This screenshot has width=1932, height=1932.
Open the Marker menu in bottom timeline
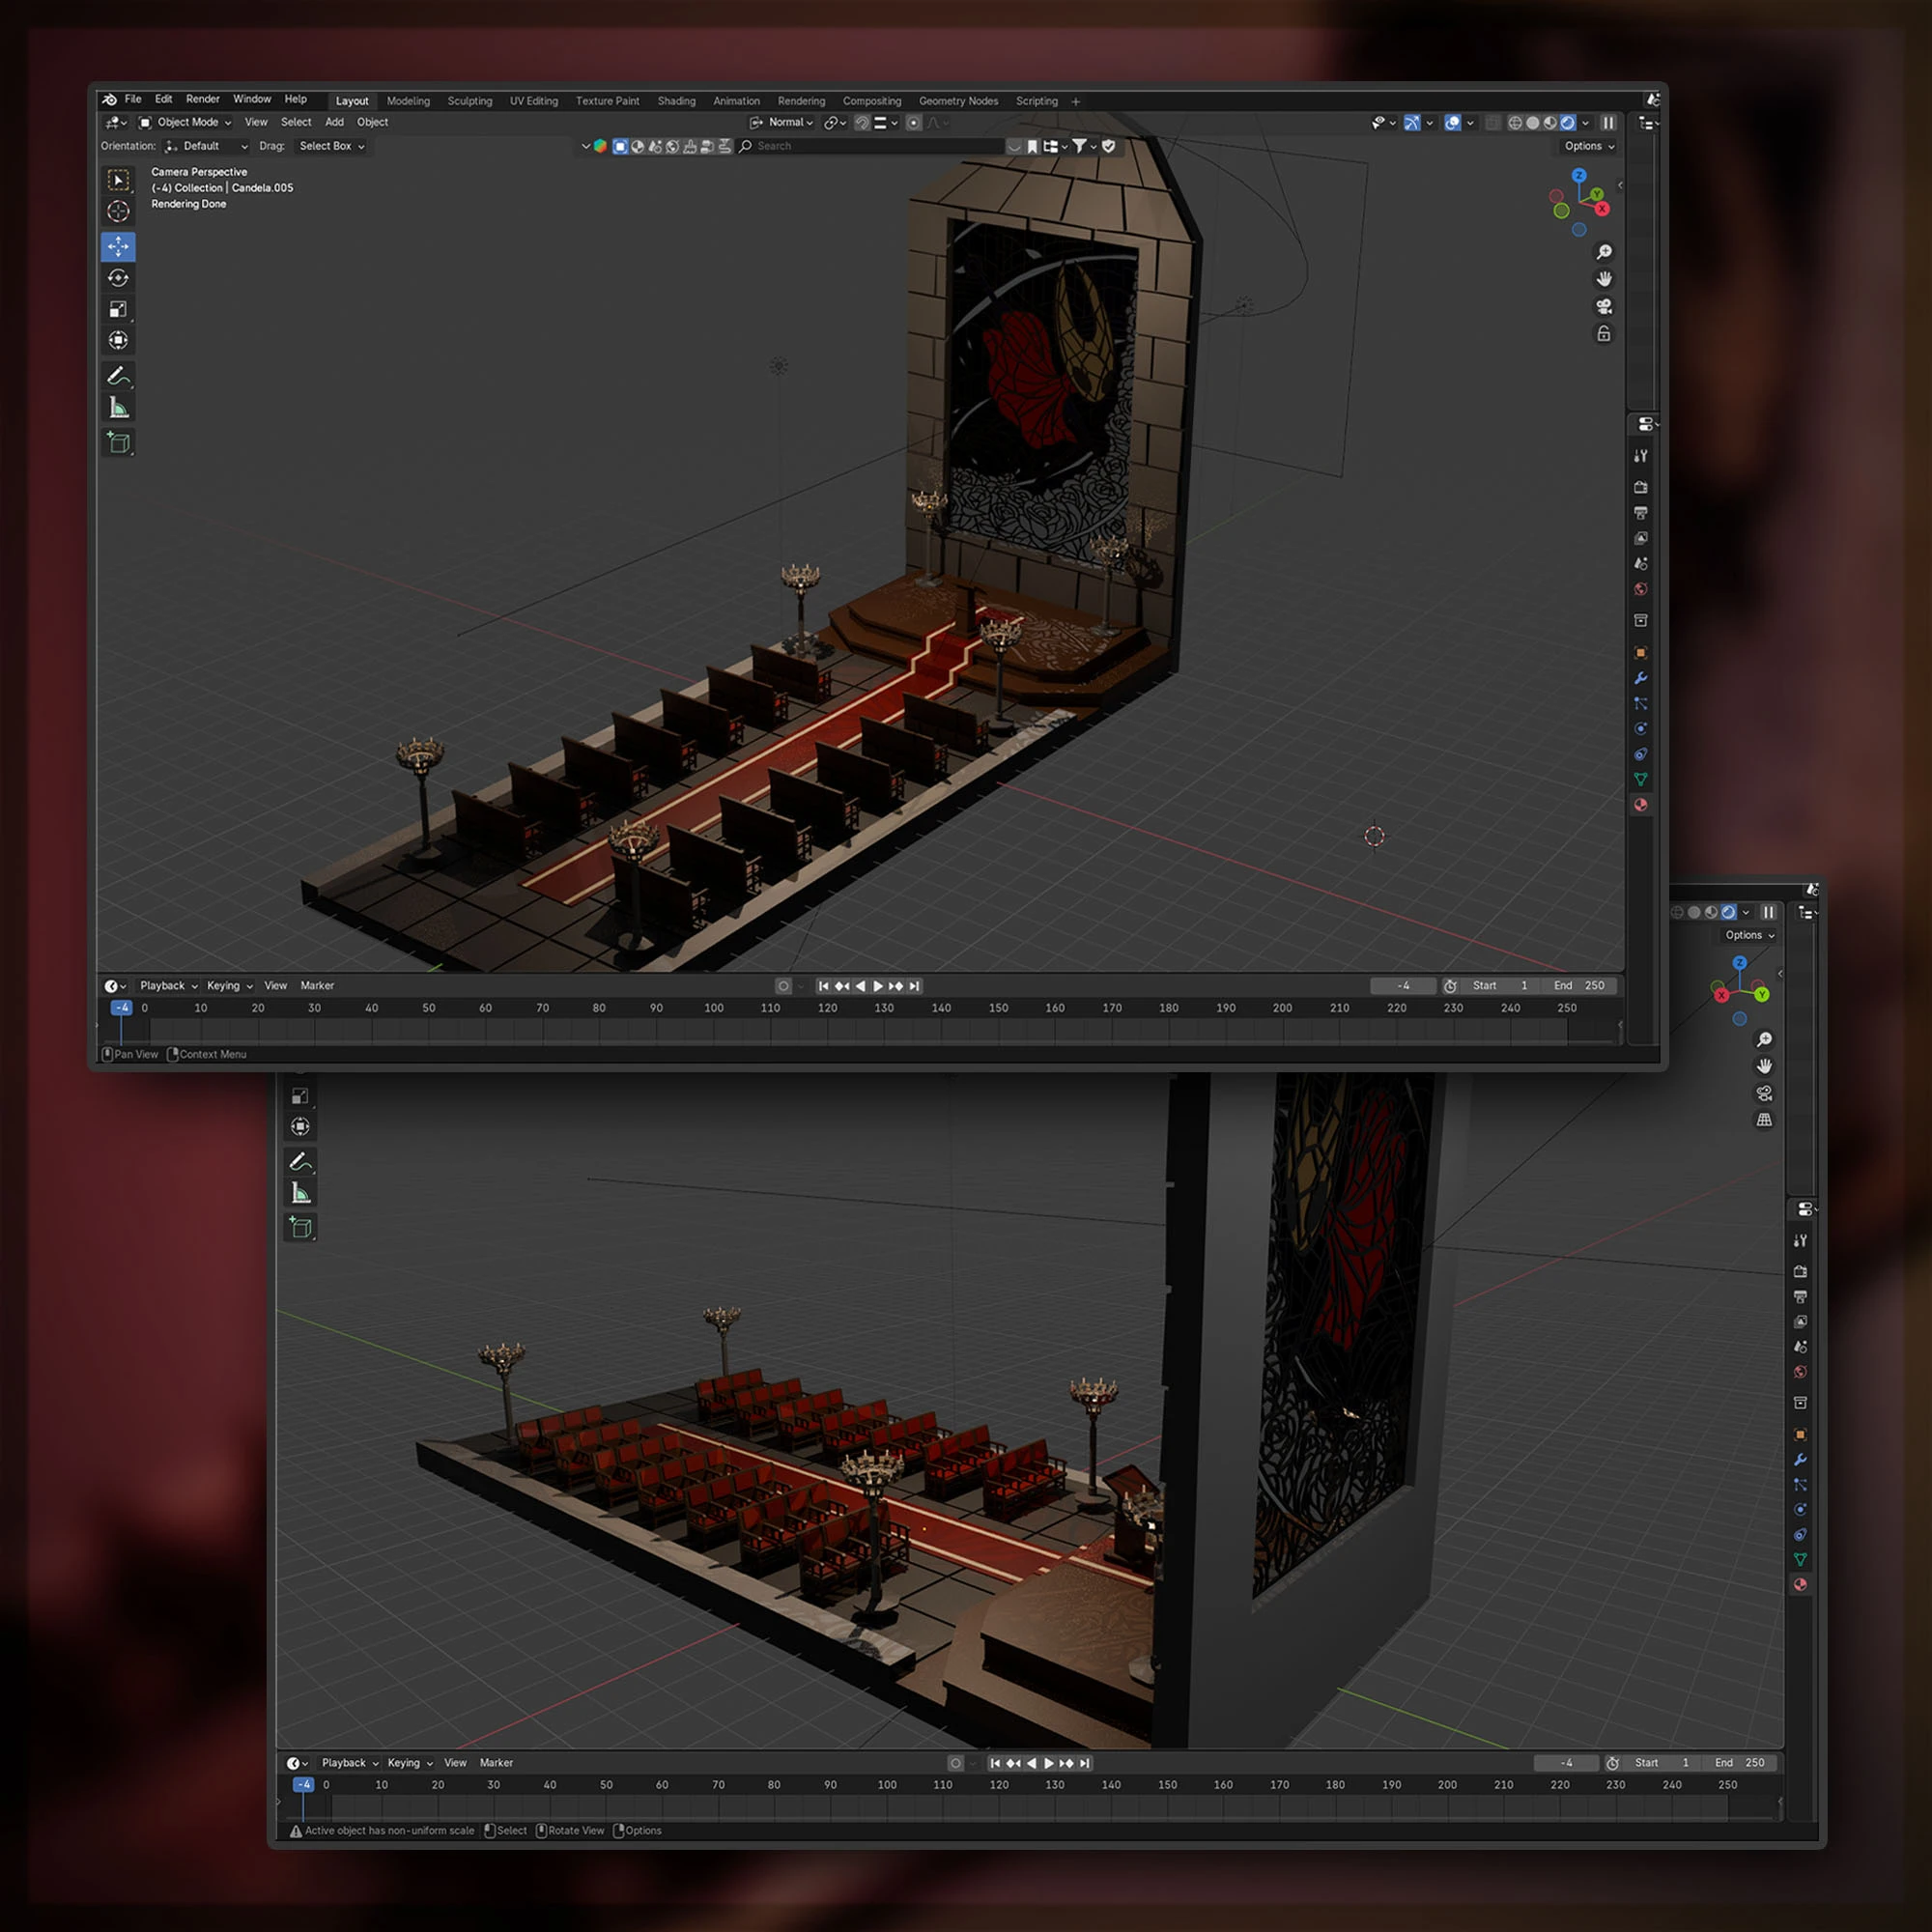pos(496,1763)
